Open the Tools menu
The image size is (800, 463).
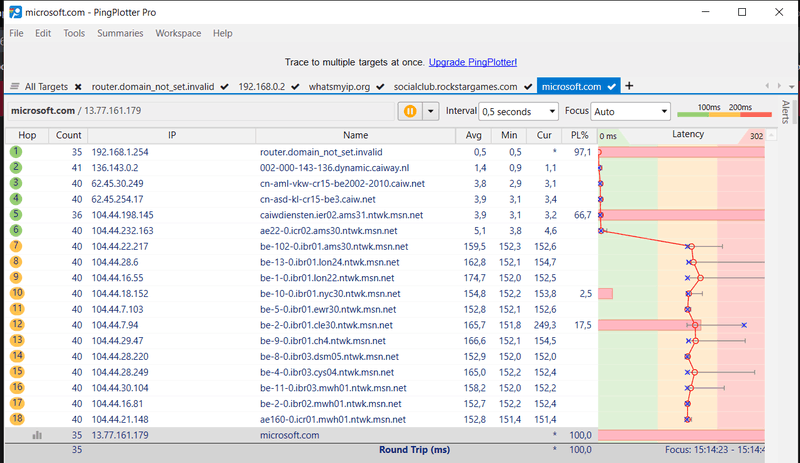pyautogui.click(x=74, y=33)
